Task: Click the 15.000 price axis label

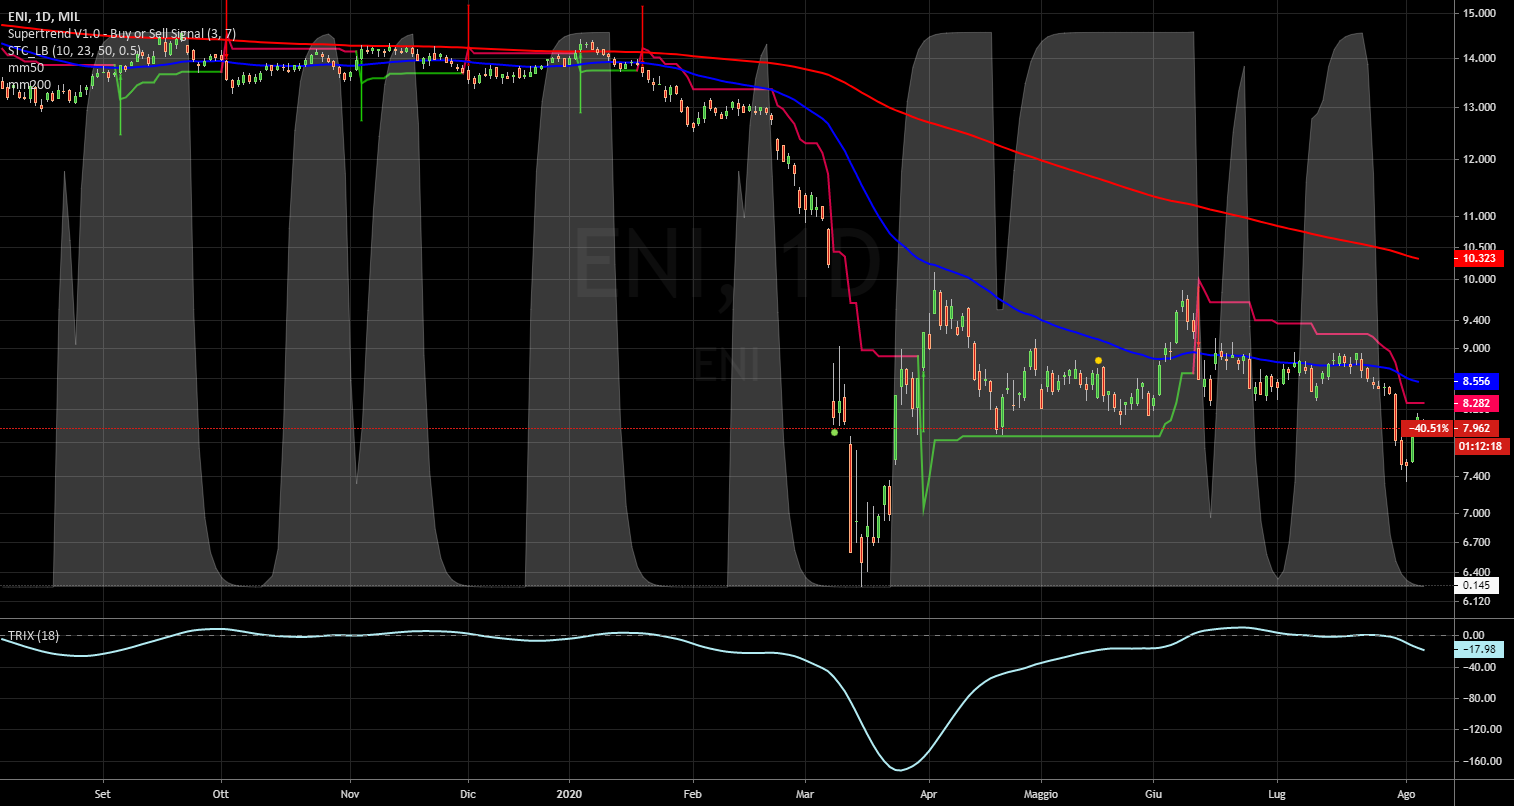Action: tap(1478, 13)
